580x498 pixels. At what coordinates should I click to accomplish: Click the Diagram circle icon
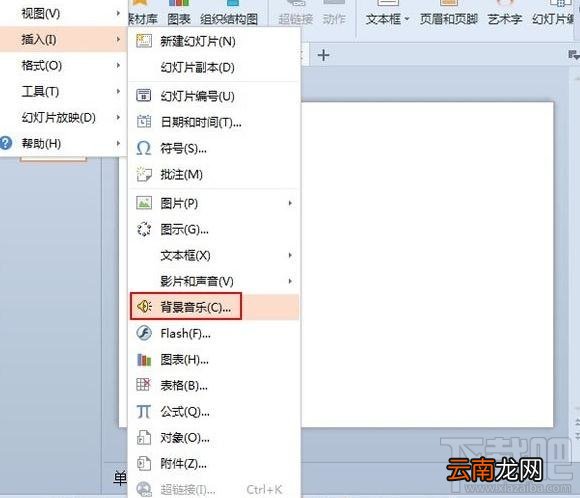144,229
